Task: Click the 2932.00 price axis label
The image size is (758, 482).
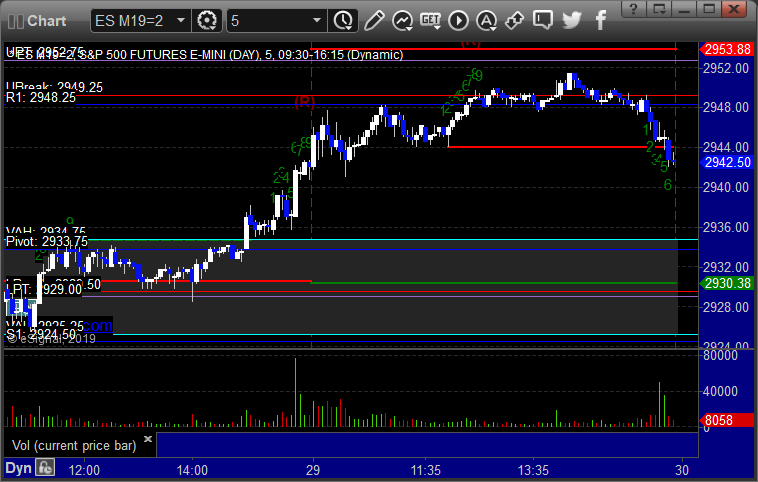Action: (726, 267)
